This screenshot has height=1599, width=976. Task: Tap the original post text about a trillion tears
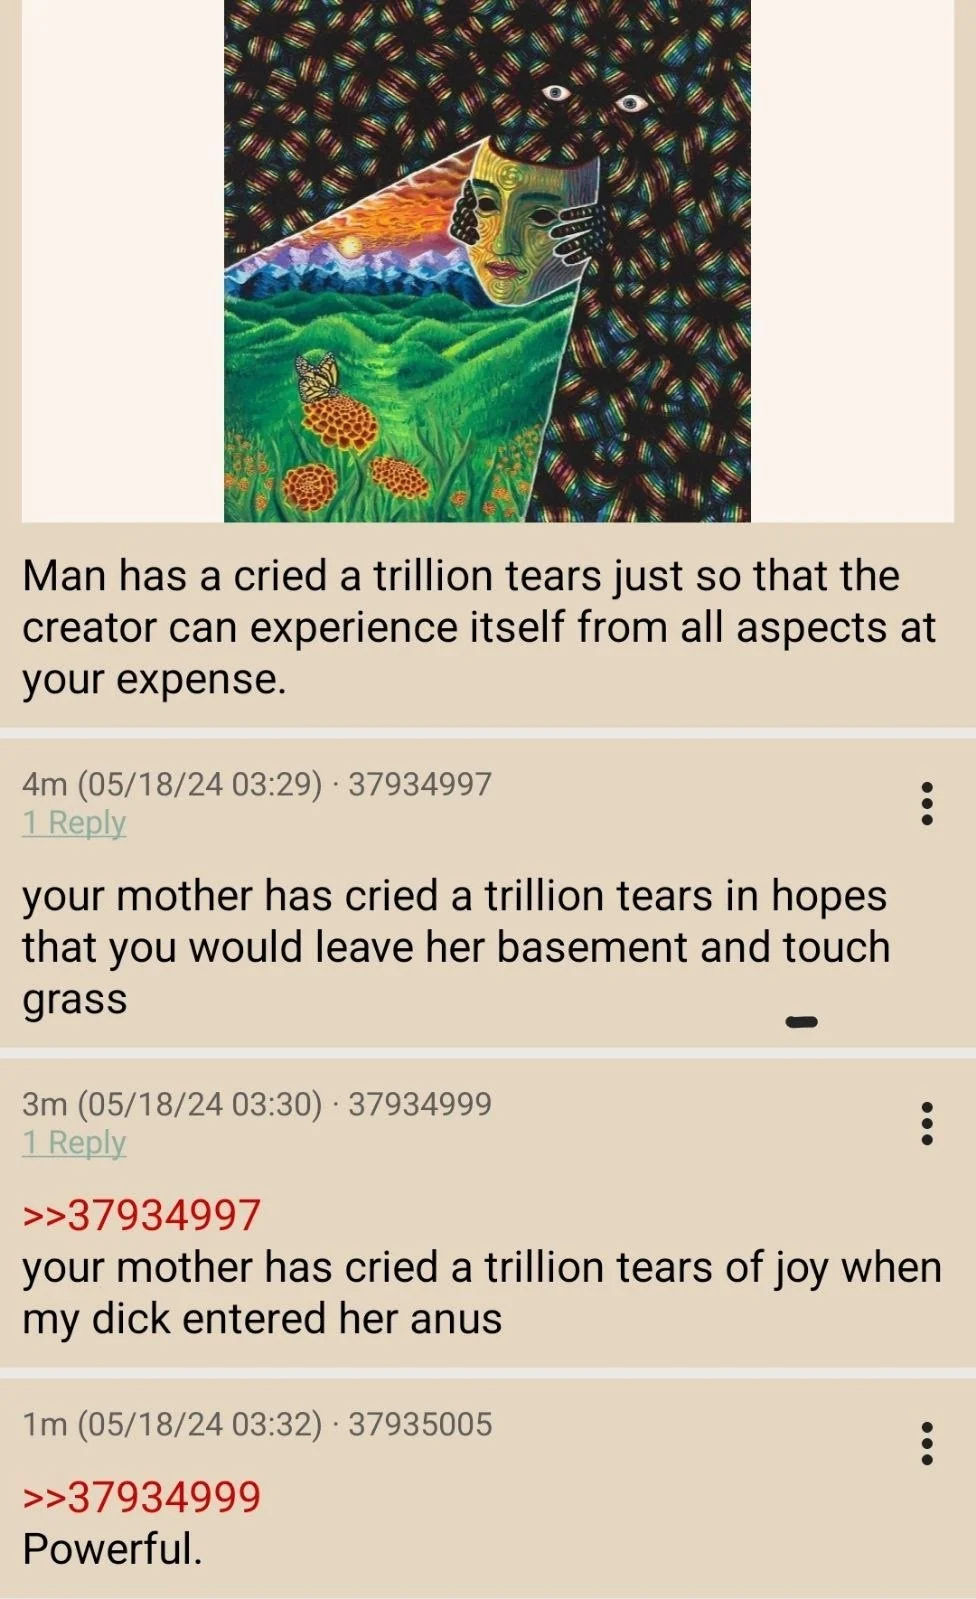[479, 627]
